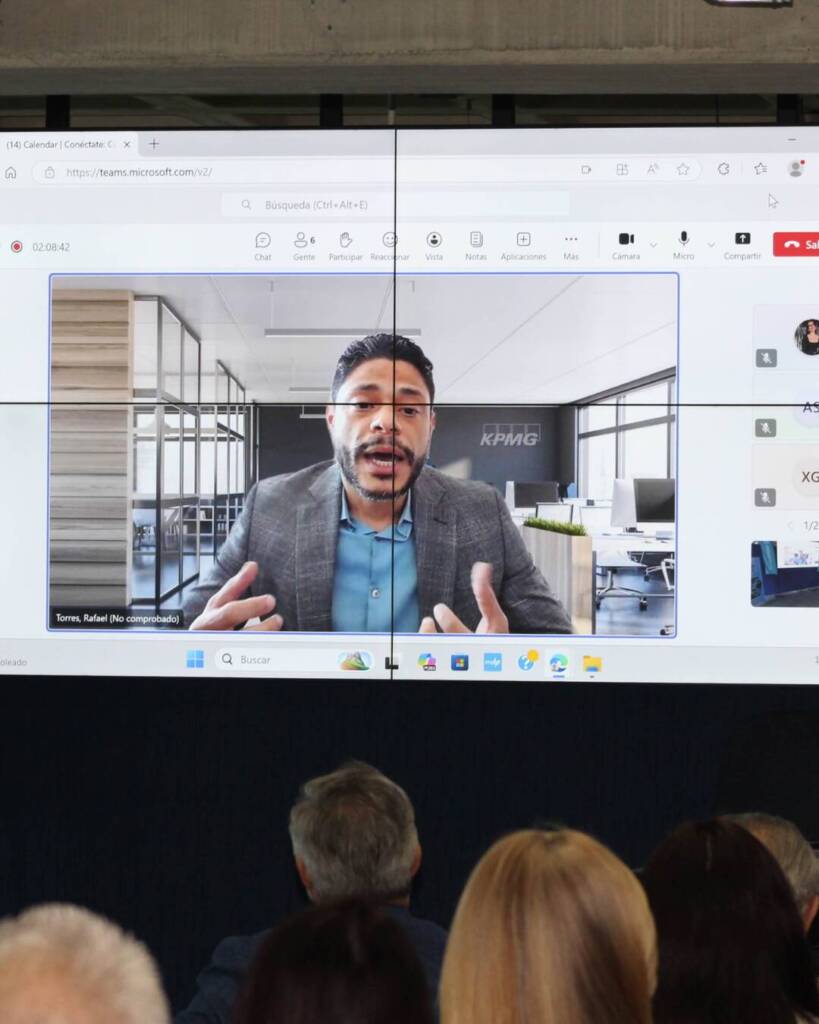The image size is (819, 1024).
Task: Leave the call with red Salir button
Action: click(797, 244)
